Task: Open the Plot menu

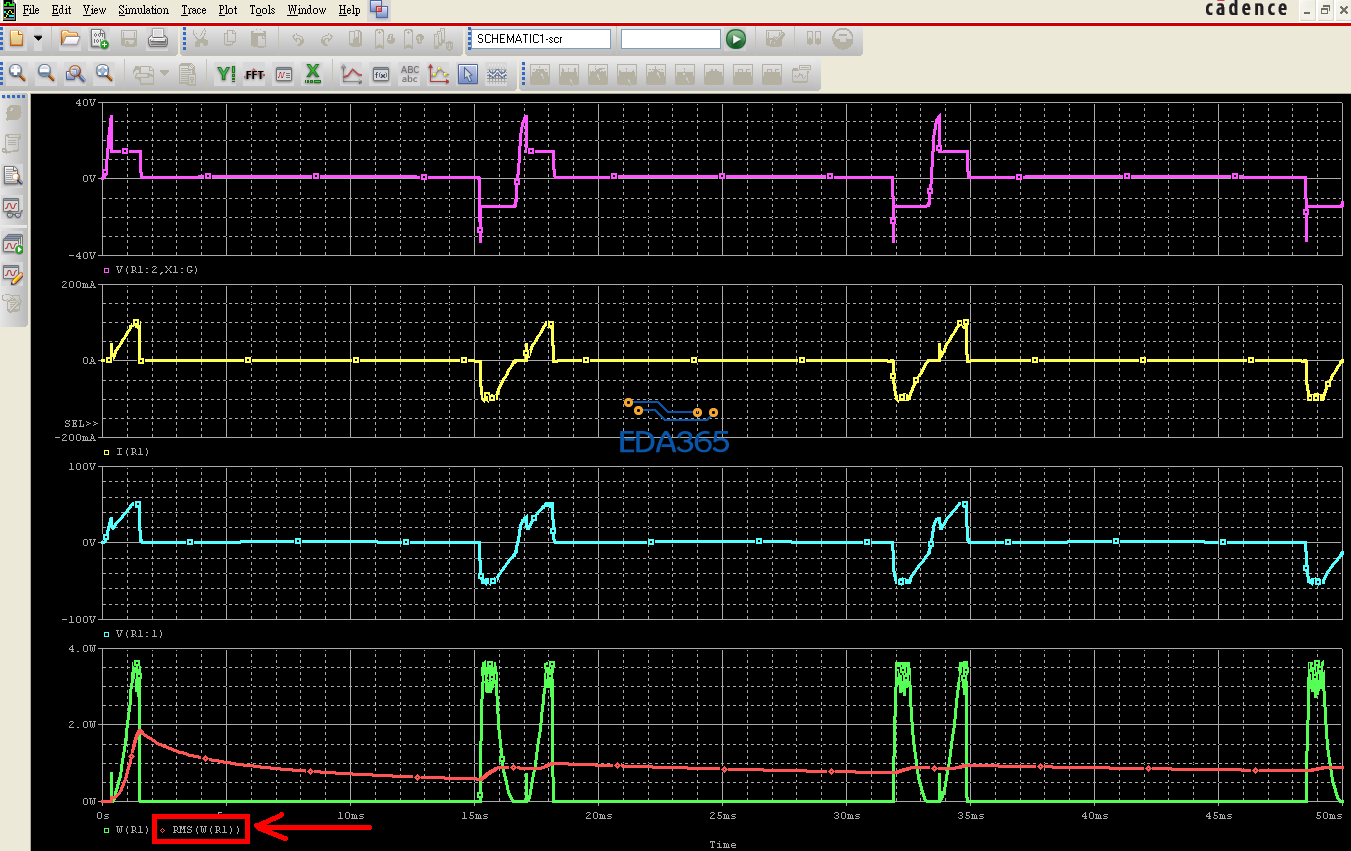Action: click(x=228, y=10)
